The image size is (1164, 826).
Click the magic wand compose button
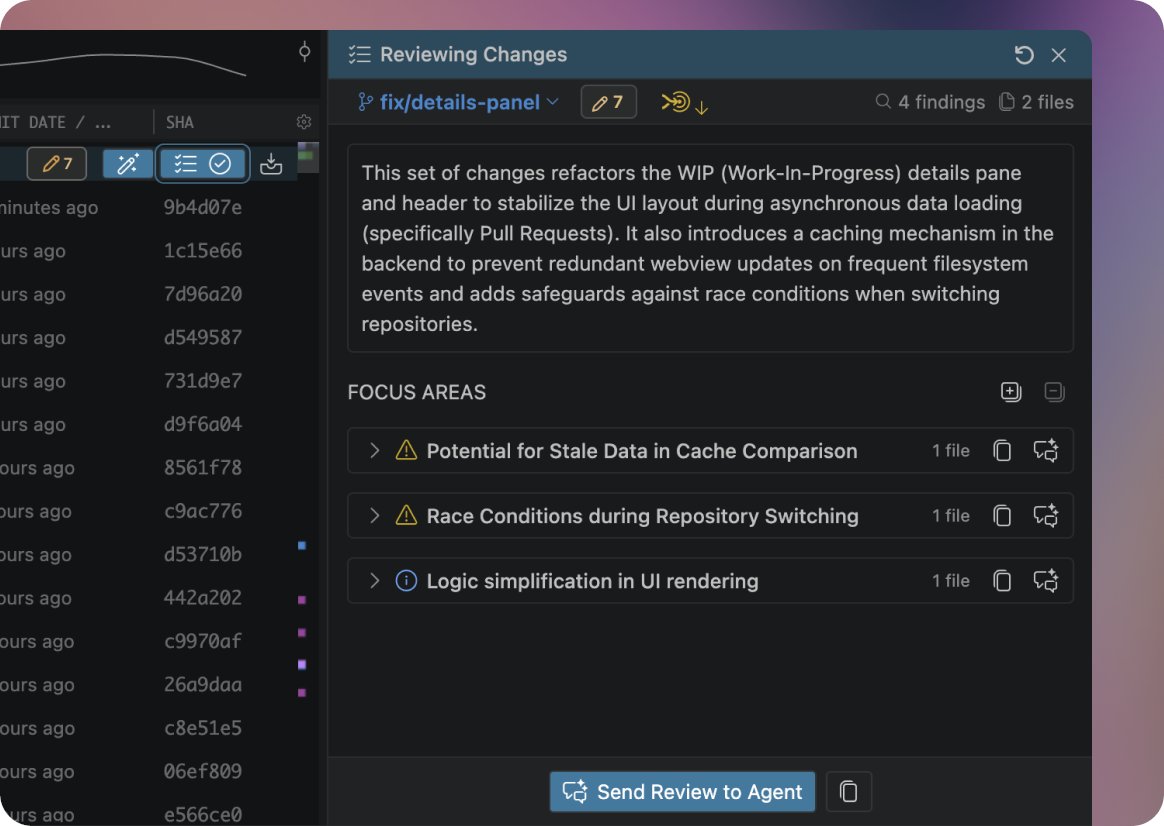[128, 163]
